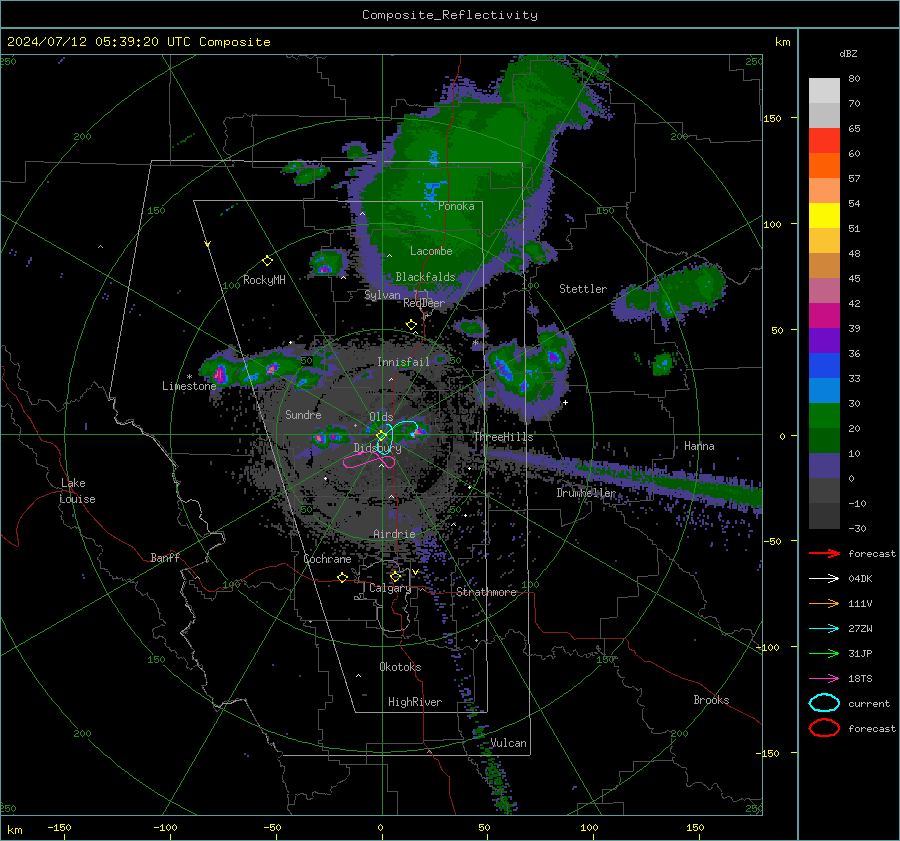The image size is (900, 841).
Task: Click the Sundre city label
Action: click(303, 414)
